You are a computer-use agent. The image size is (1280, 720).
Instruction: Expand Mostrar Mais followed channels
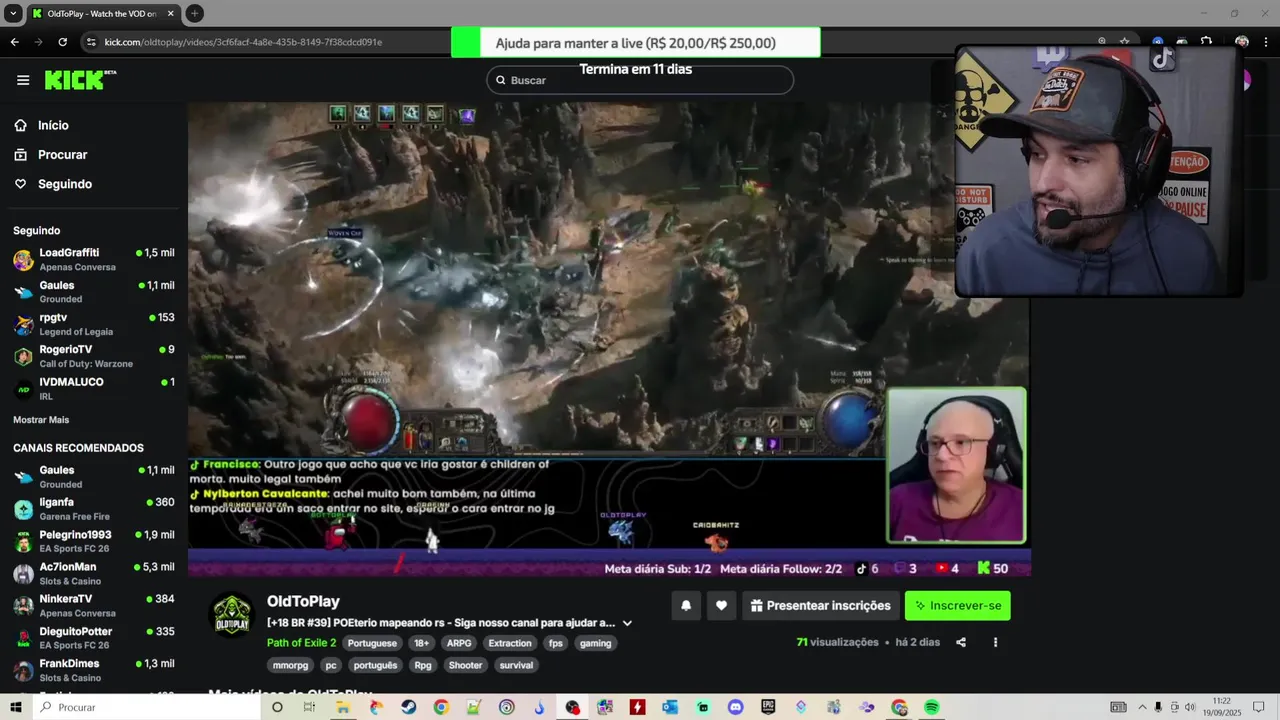tap(41, 420)
